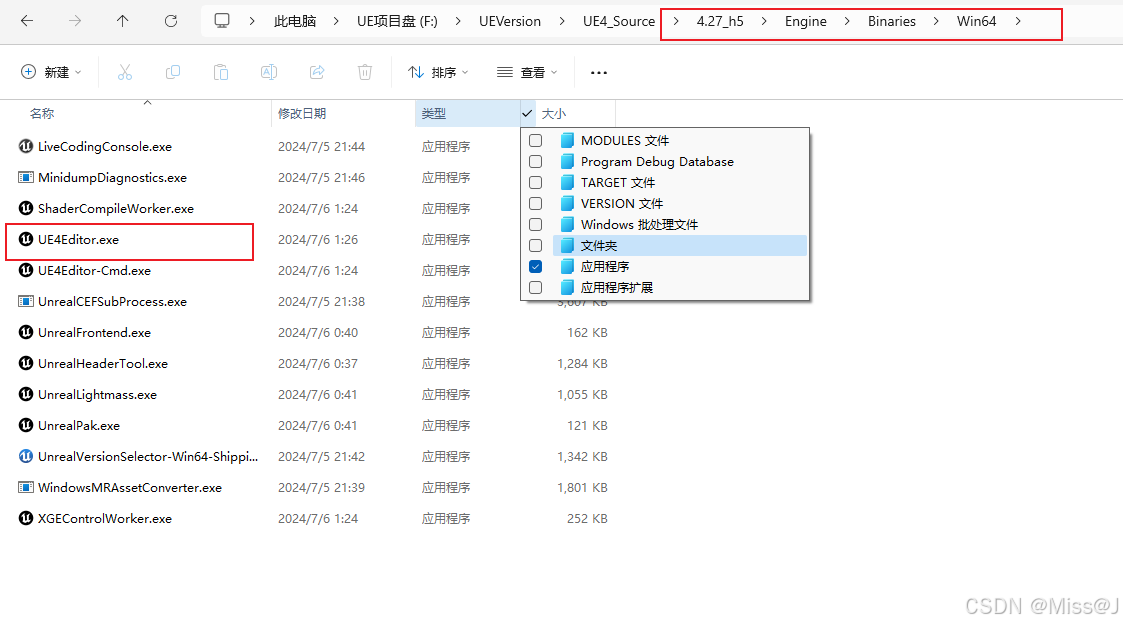The image size is (1123, 626).
Task: Select 应用程序 label in filter list
Action: point(605,266)
